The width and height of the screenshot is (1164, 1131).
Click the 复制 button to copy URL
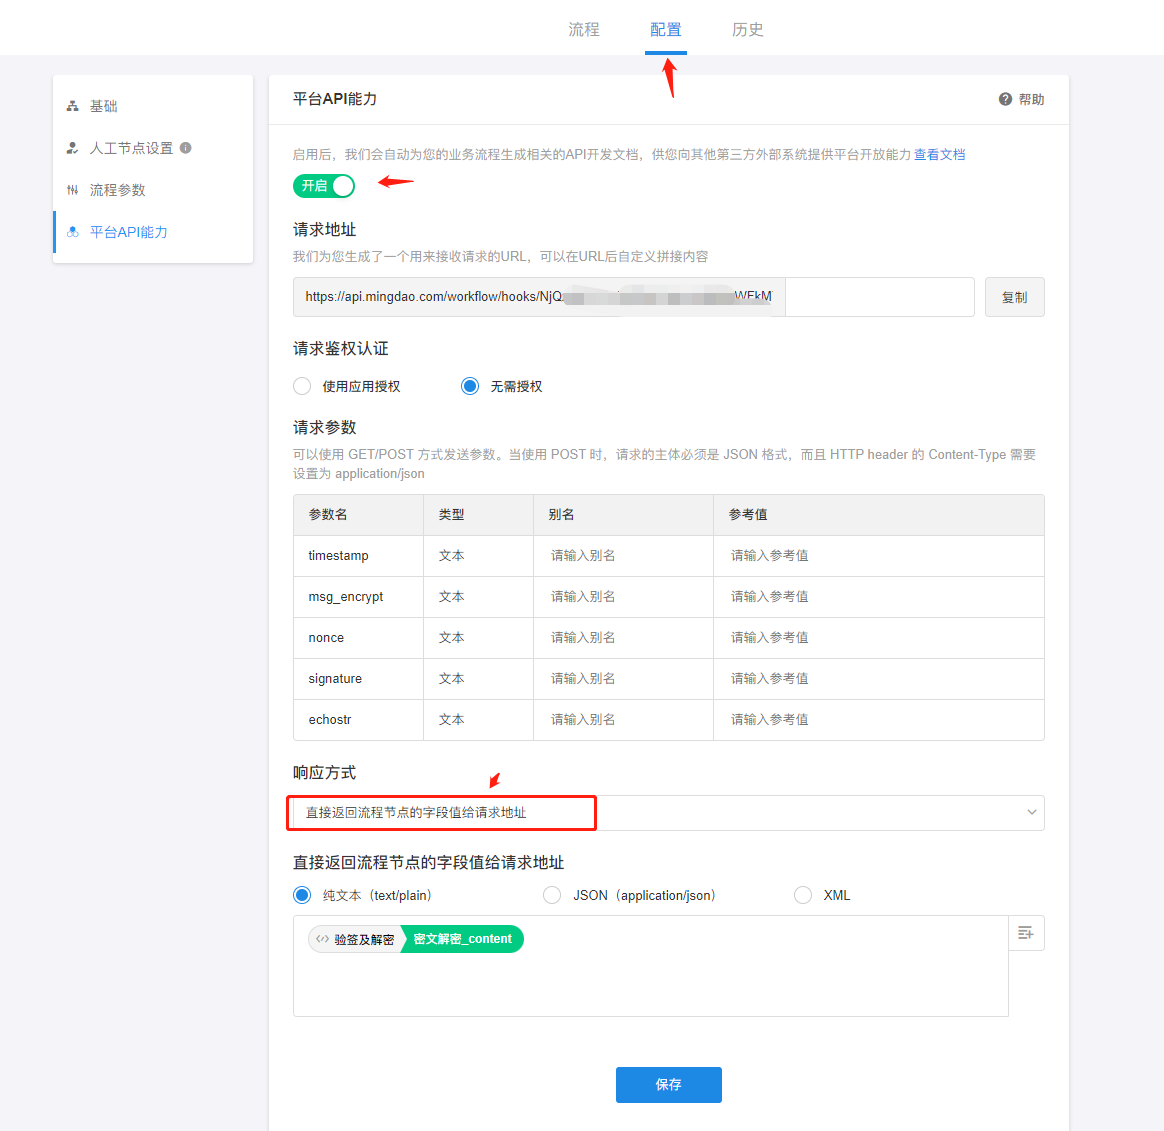coord(1014,297)
